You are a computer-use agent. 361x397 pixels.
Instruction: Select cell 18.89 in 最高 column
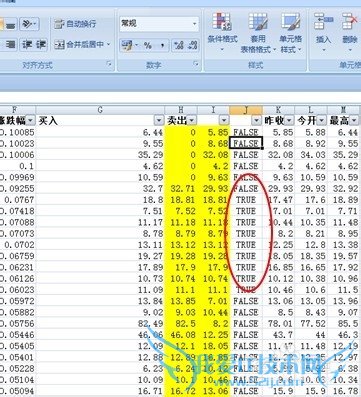coord(344,200)
